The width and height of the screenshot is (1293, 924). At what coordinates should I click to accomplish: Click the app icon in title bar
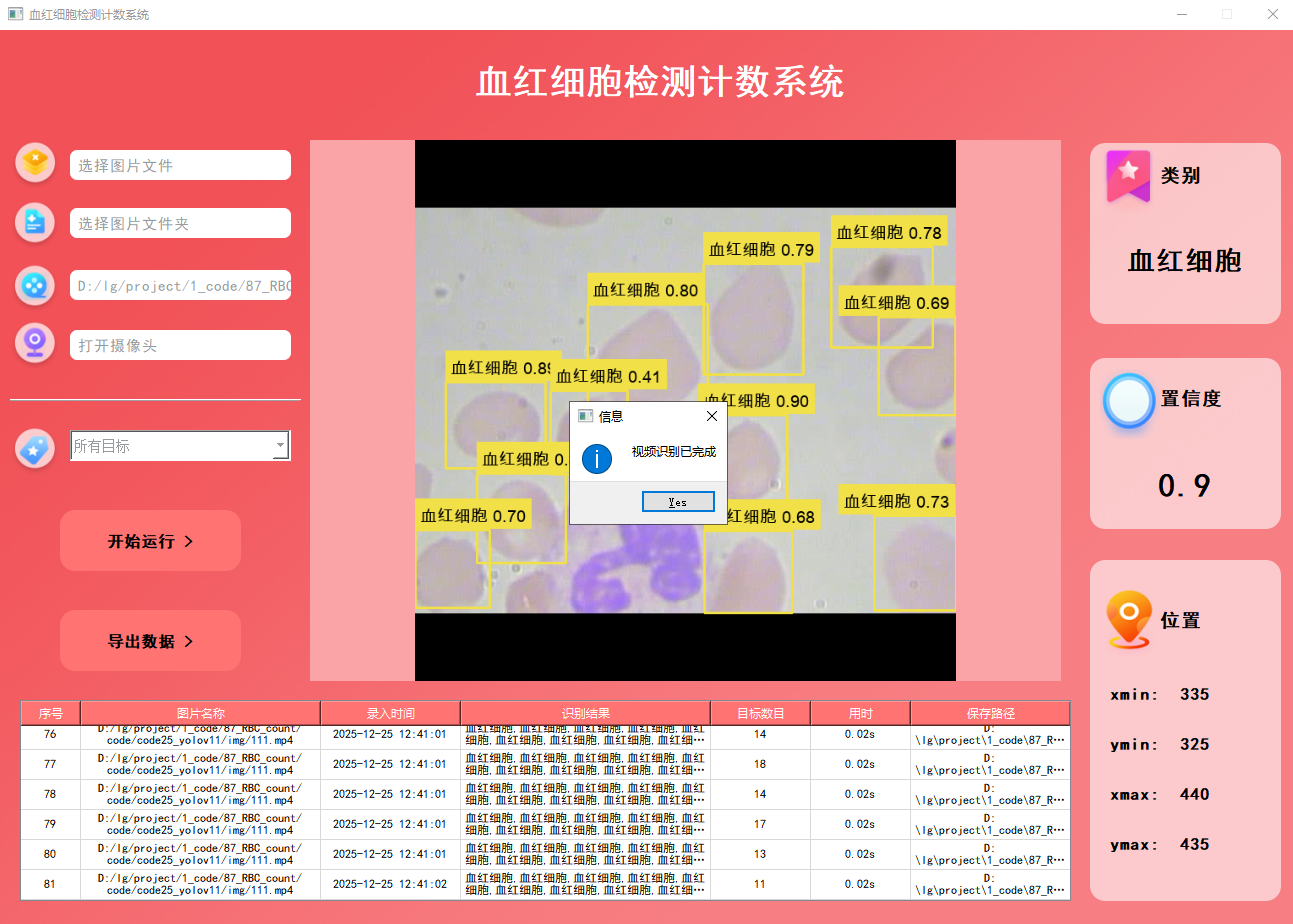click(x=15, y=14)
